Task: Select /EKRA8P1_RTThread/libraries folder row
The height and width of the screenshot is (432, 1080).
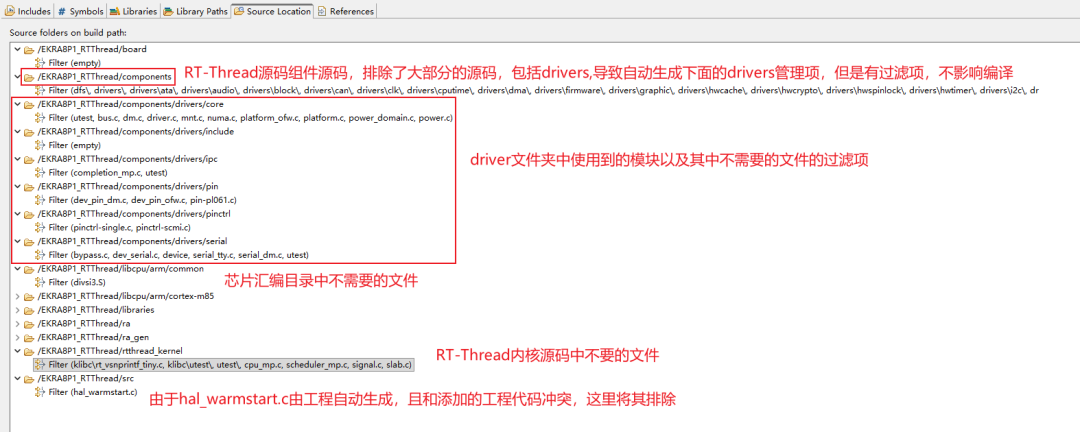Action: click(x=96, y=309)
